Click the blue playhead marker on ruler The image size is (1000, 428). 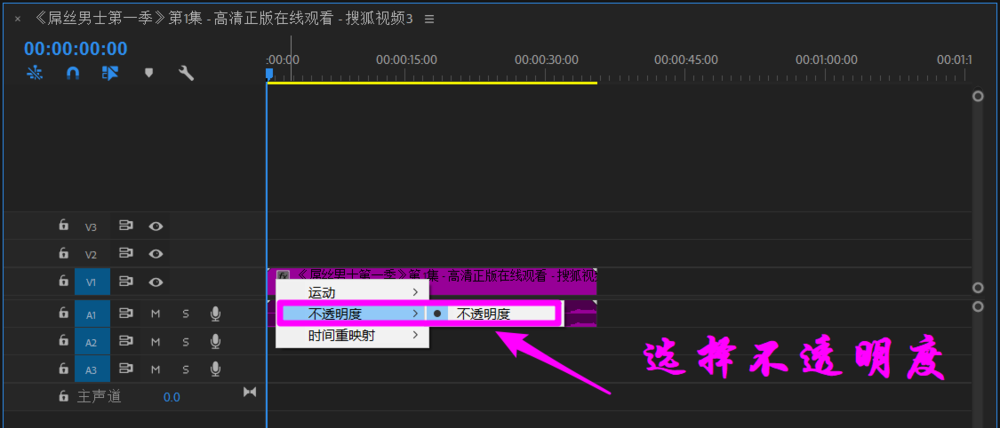[269, 75]
